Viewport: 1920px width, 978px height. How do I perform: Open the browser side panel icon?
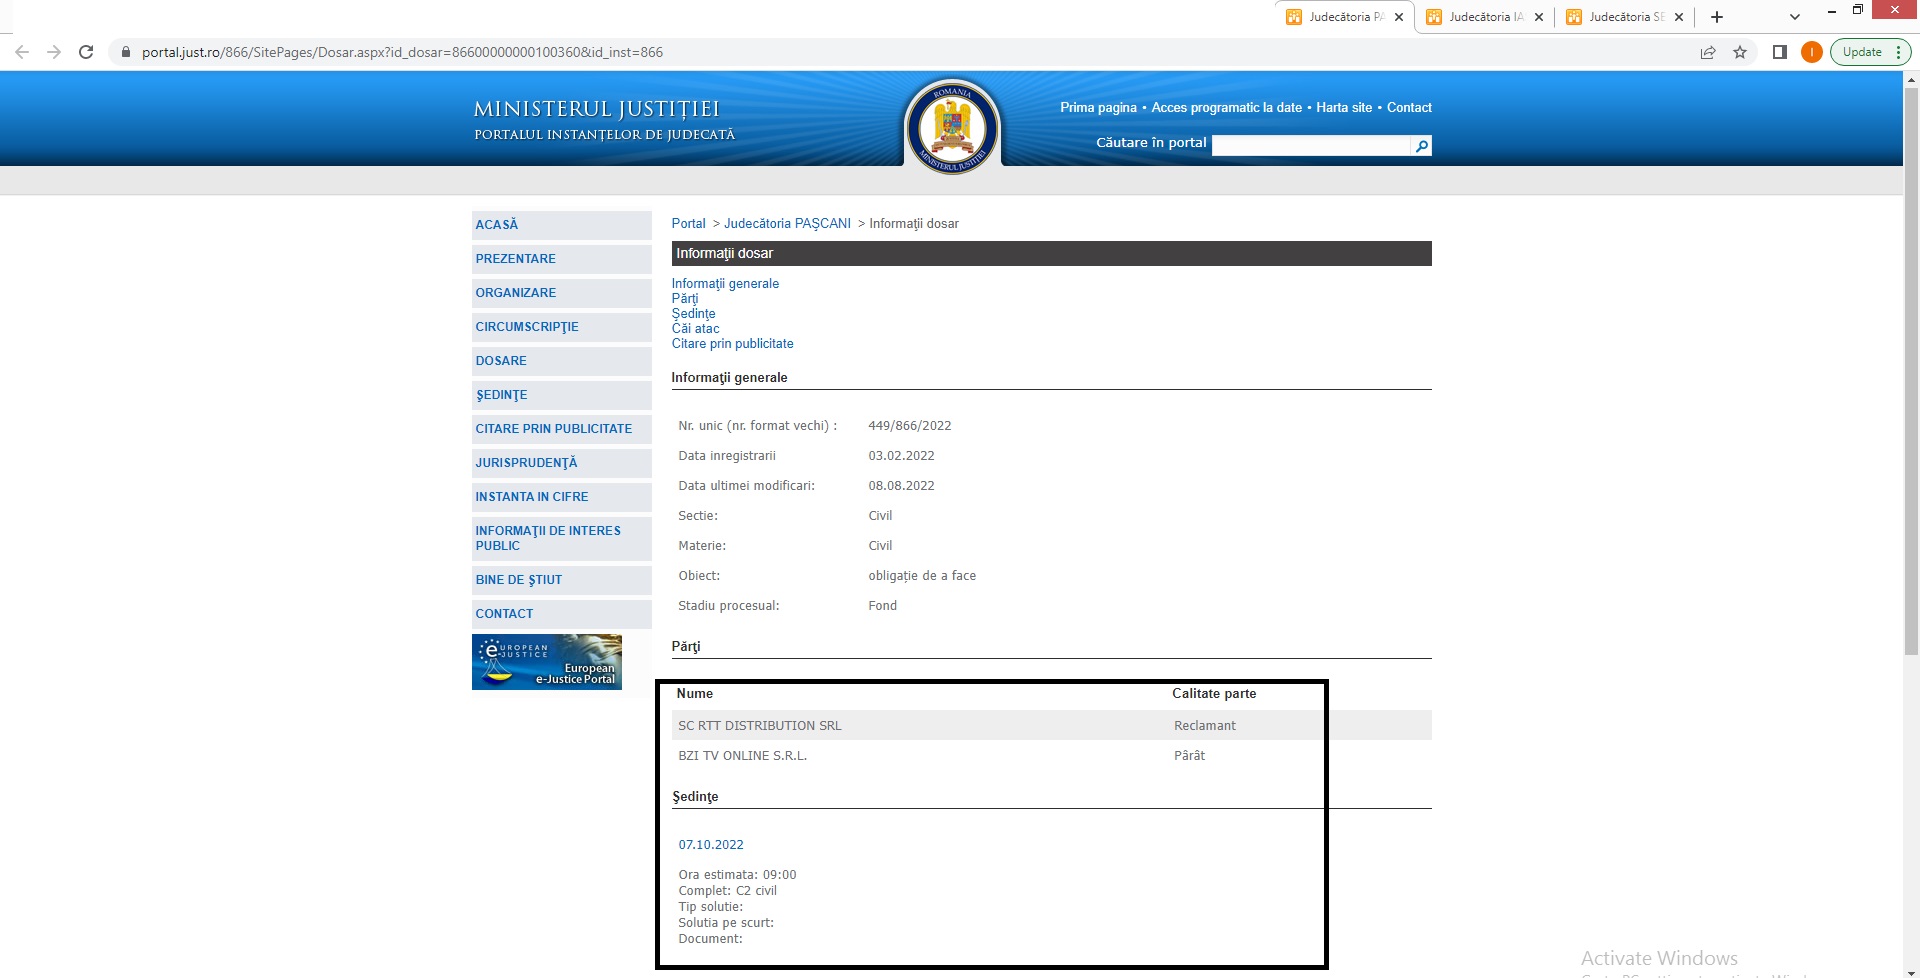pos(1780,52)
